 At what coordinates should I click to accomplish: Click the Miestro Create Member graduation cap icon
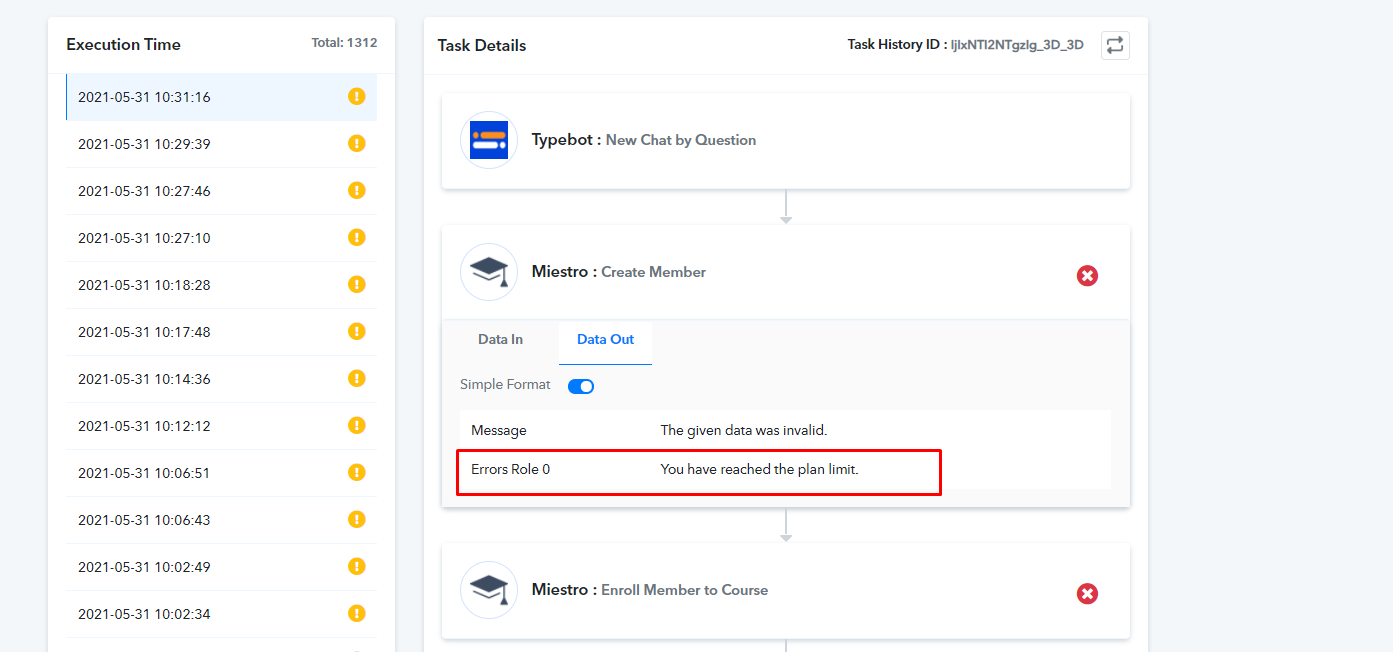(489, 272)
